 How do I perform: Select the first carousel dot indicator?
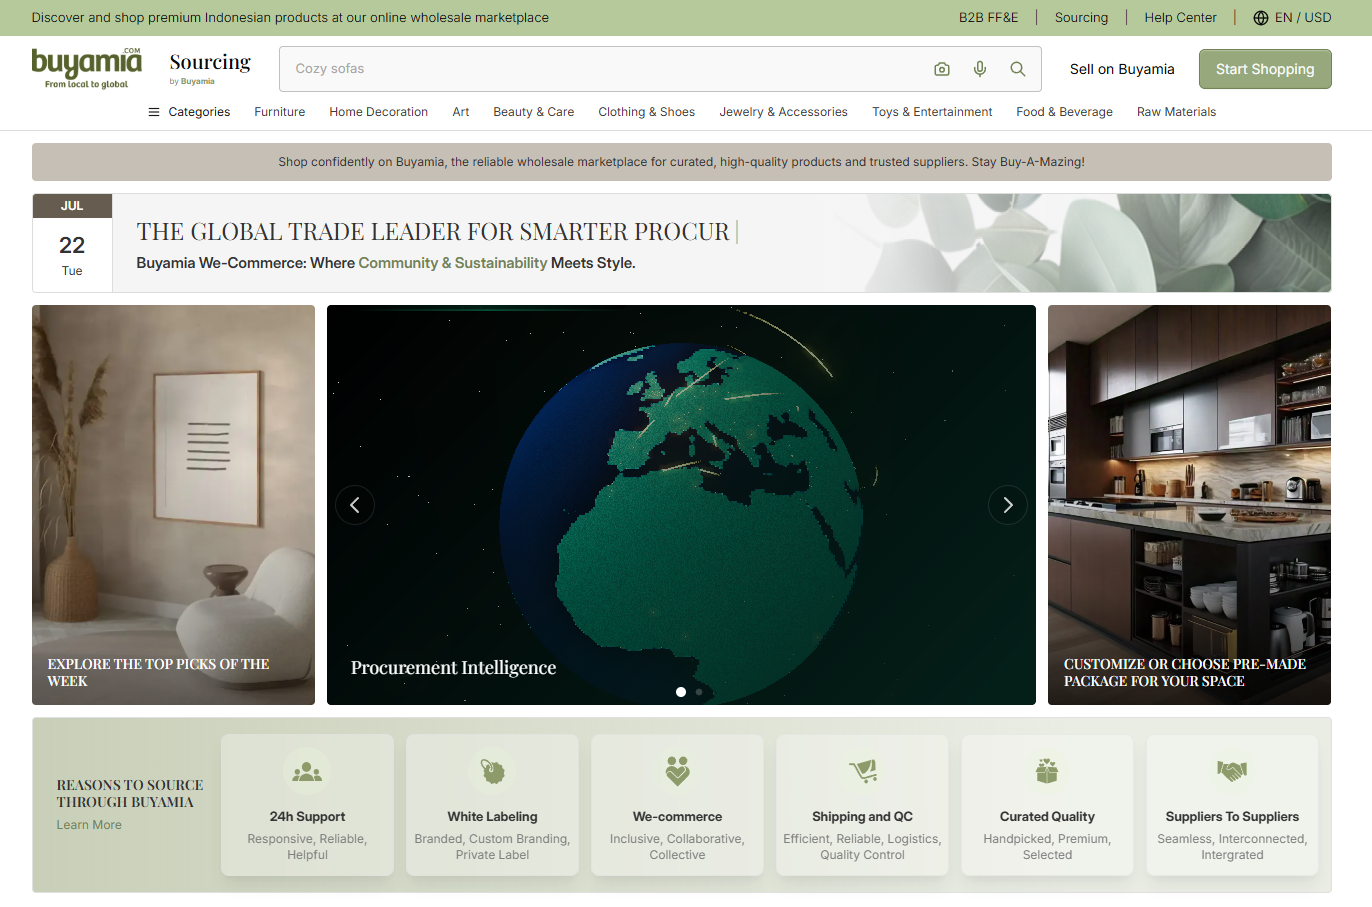681,692
